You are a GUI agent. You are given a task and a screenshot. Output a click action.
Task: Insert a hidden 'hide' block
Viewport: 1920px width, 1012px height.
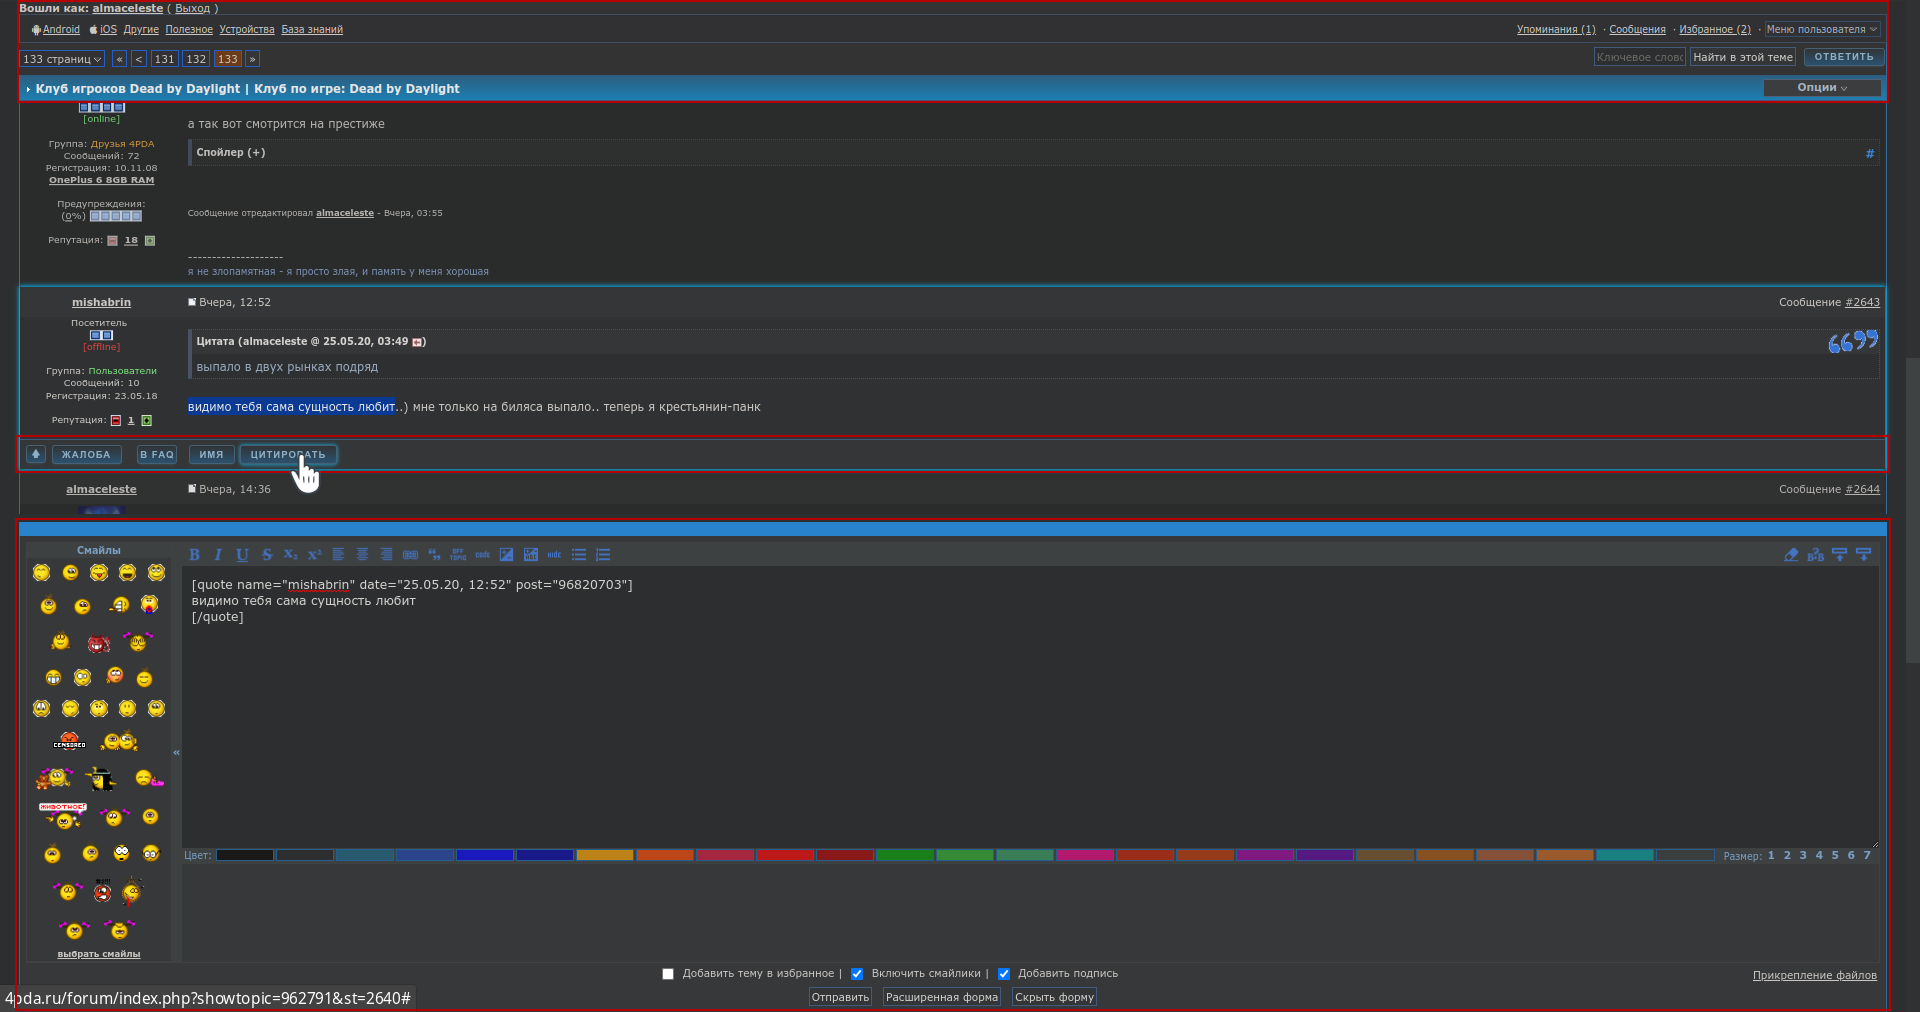pyautogui.click(x=554, y=555)
